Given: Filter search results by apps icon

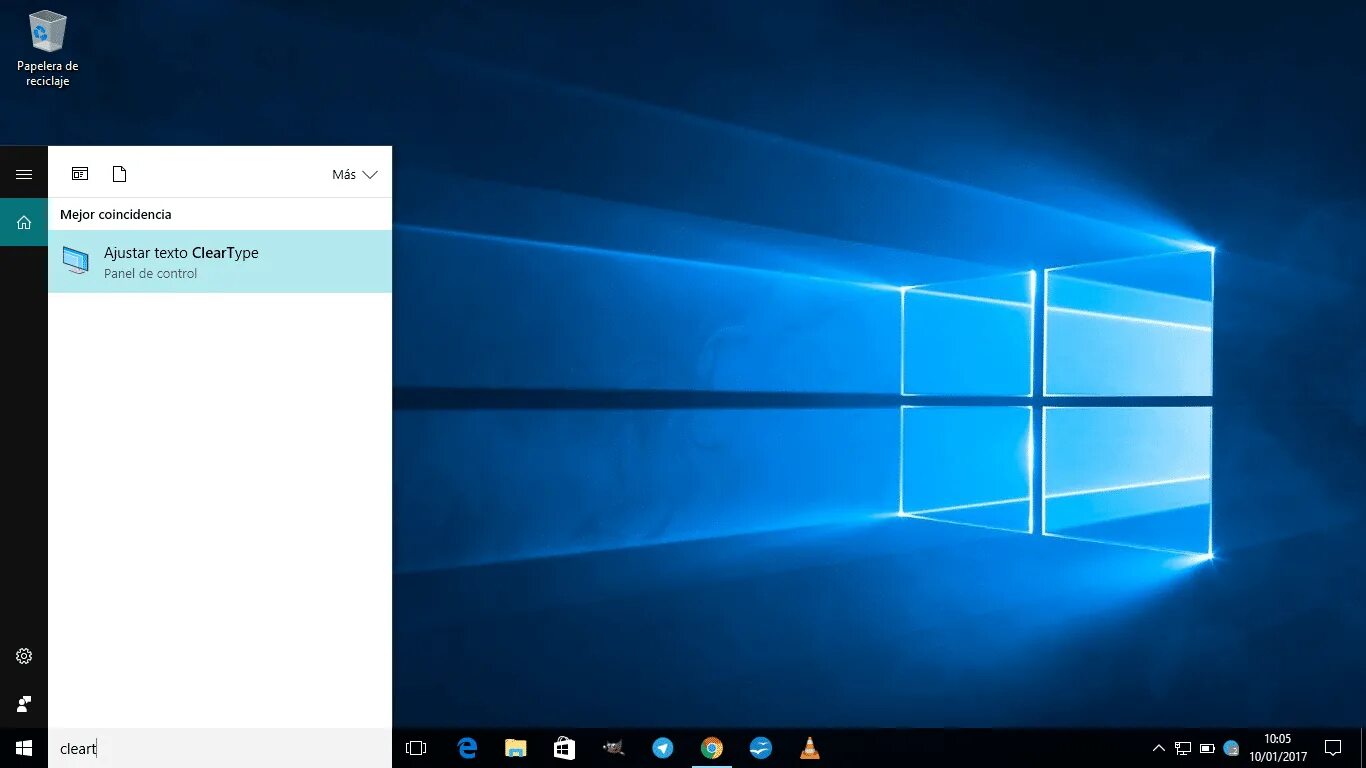Looking at the screenshot, I should pyautogui.click(x=80, y=174).
